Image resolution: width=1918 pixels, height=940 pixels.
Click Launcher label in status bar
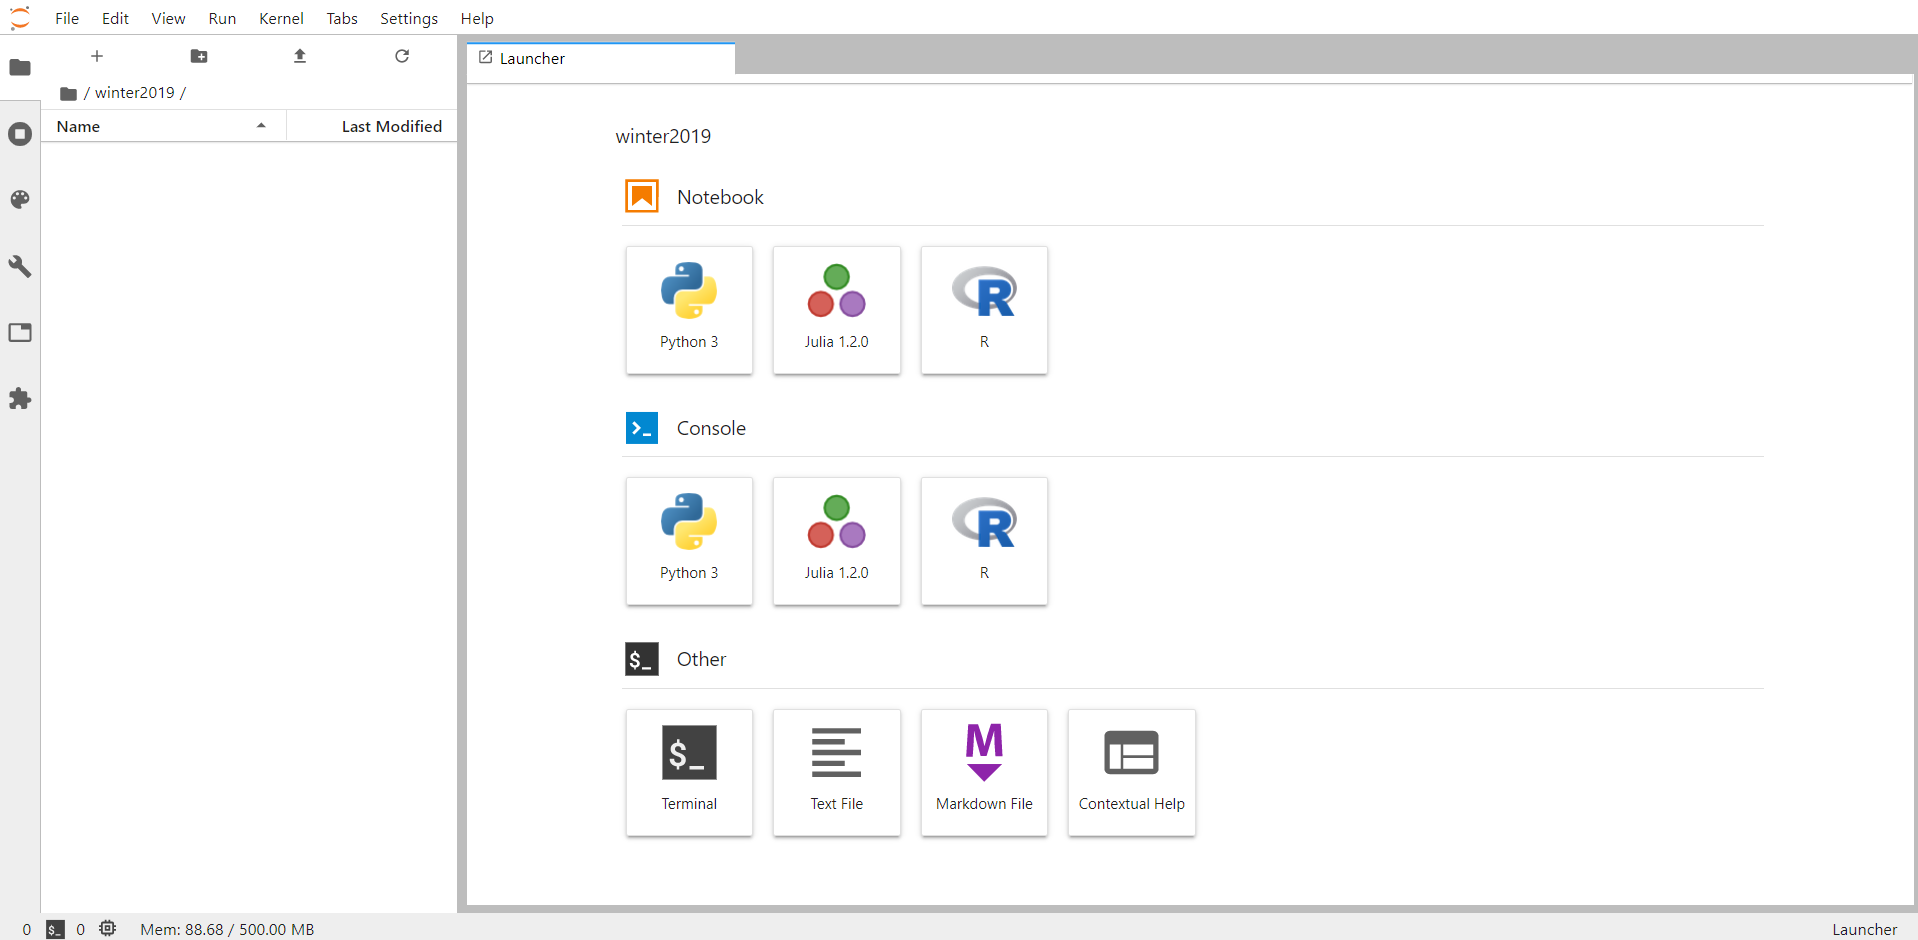click(x=1864, y=929)
